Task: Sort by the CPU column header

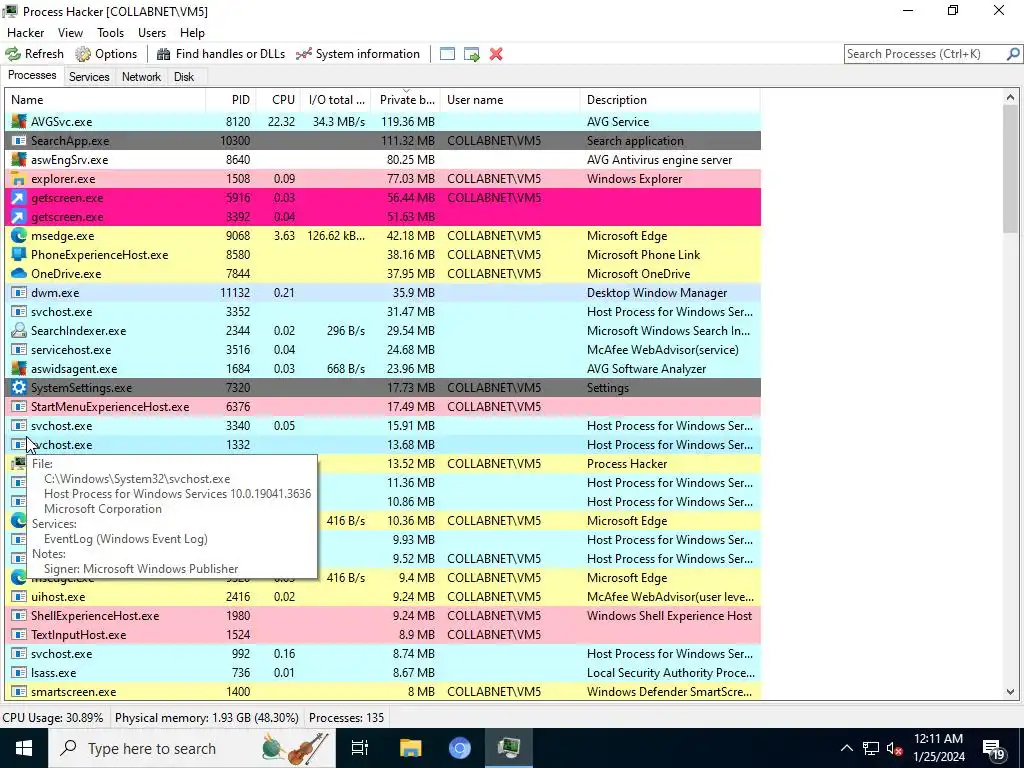Action: tap(279, 100)
